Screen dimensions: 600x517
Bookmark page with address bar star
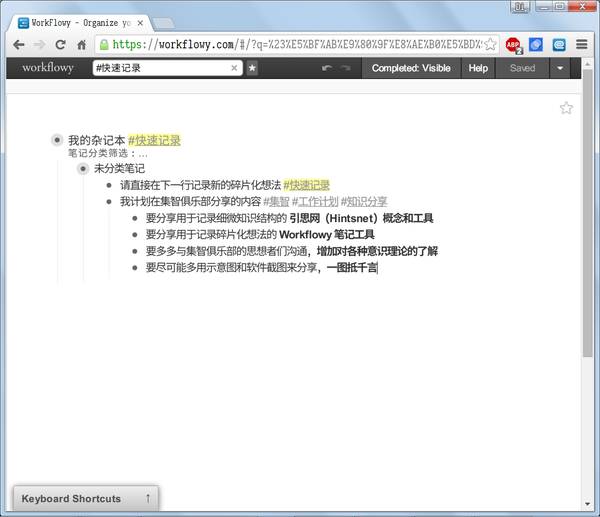click(490, 44)
